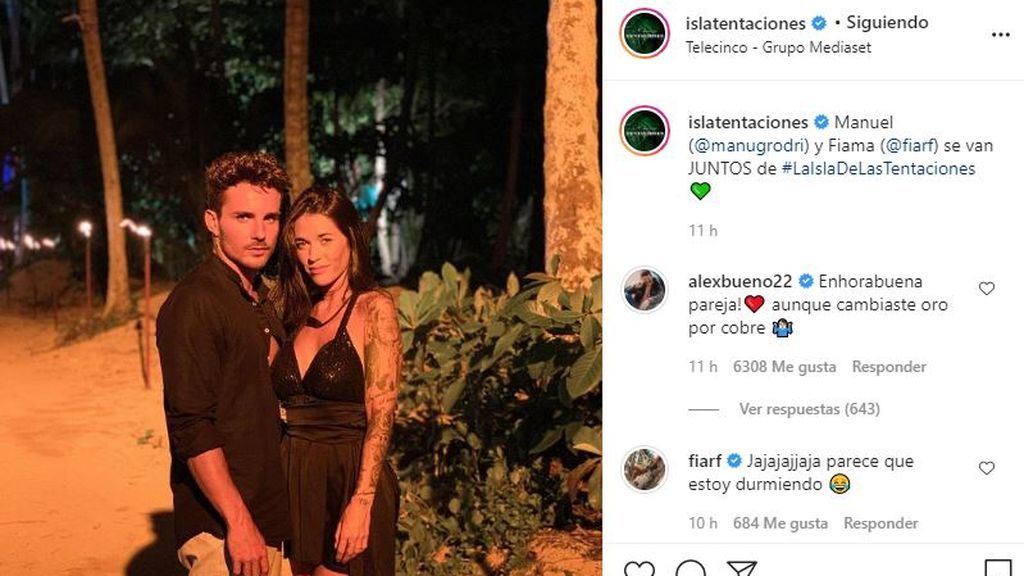The width and height of the screenshot is (1024, 576).
Task: Click the couple's post photo
Action: point(300,288)
